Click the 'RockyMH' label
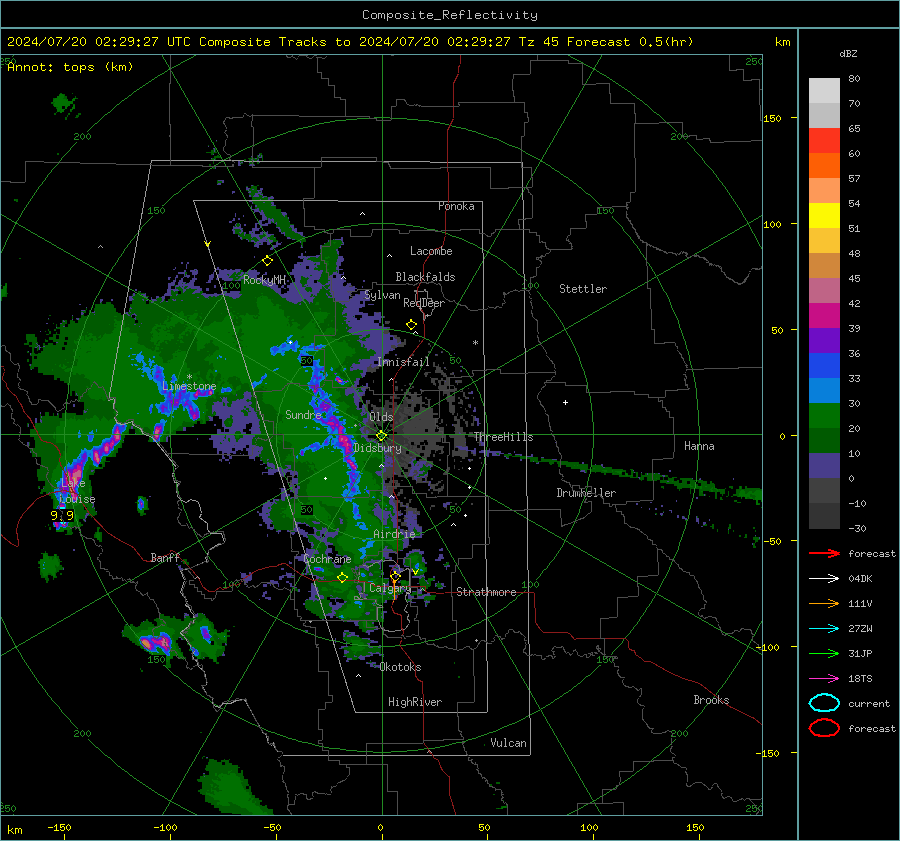 click(264, 280)
